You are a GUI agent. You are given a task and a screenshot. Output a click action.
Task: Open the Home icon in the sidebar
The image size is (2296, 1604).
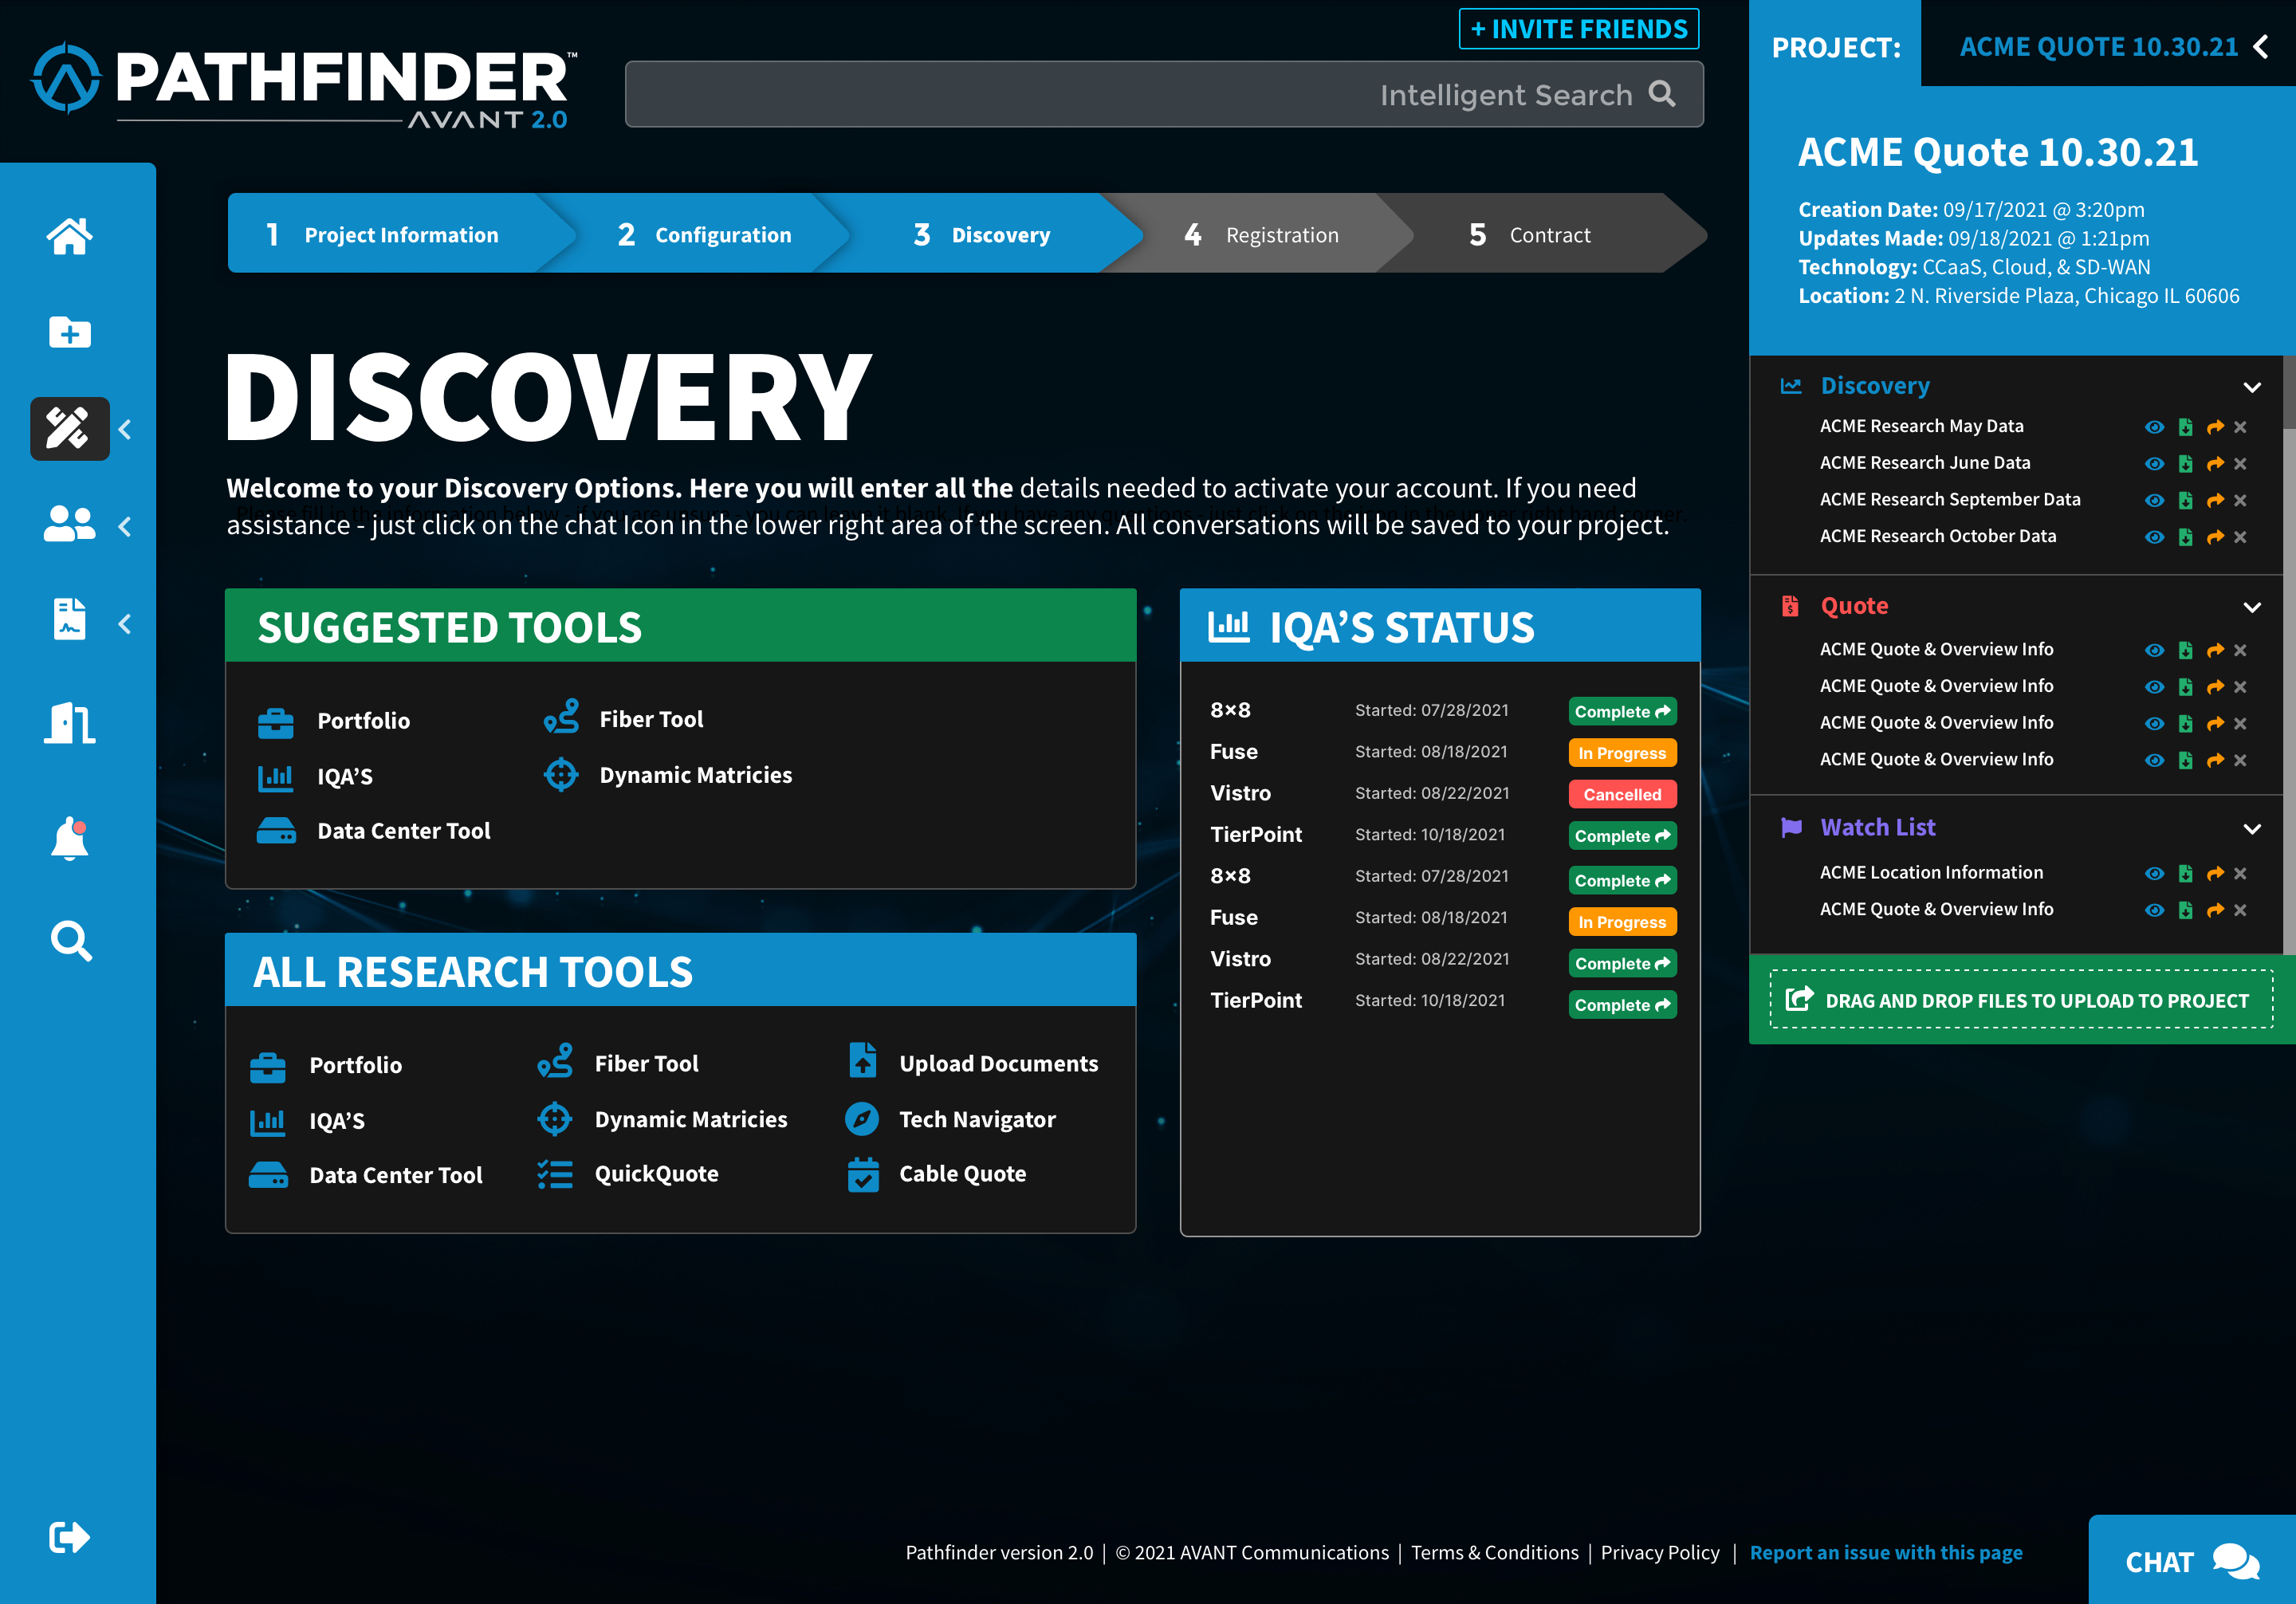(69, 236)
